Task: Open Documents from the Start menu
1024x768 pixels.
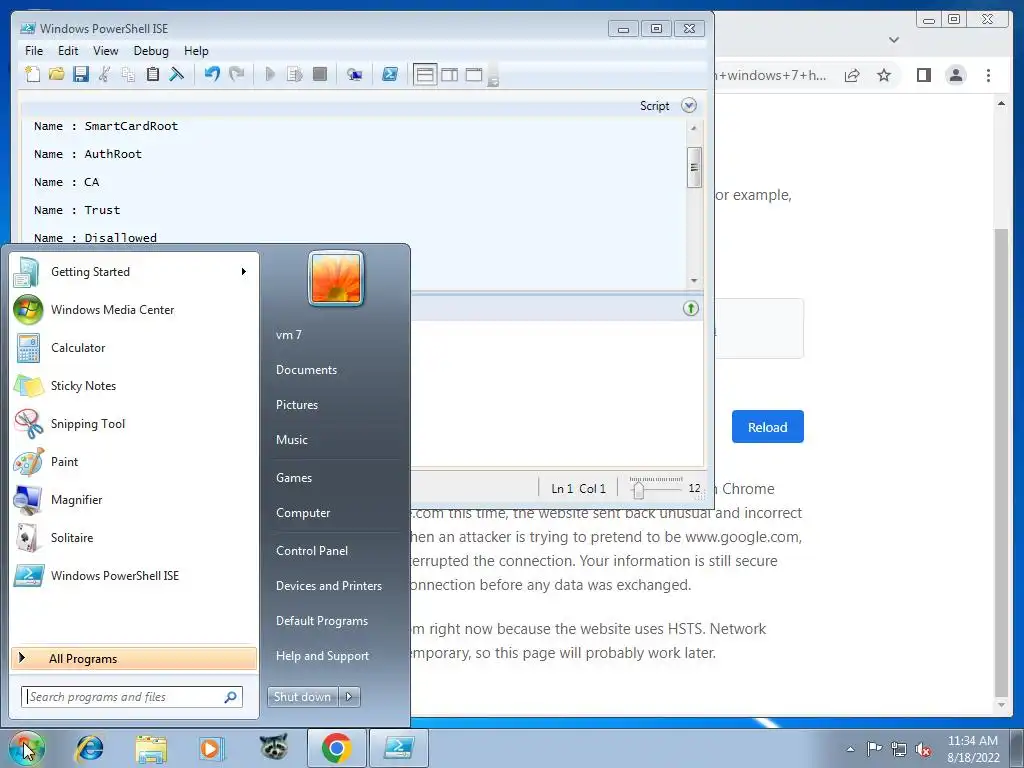Action: (306, 370)
